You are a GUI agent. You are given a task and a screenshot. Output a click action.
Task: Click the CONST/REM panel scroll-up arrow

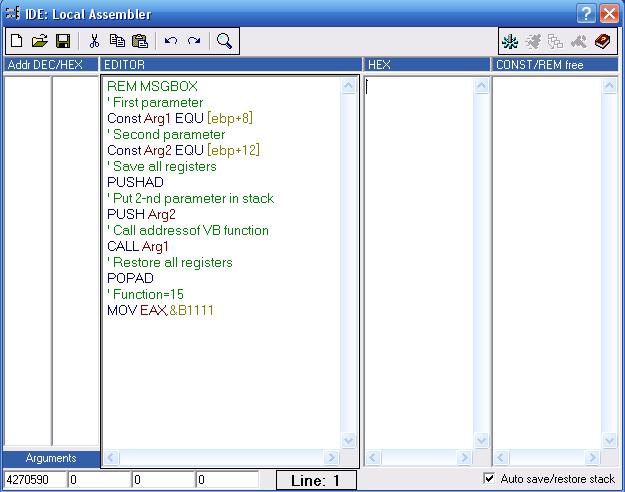tap(610, 86)
